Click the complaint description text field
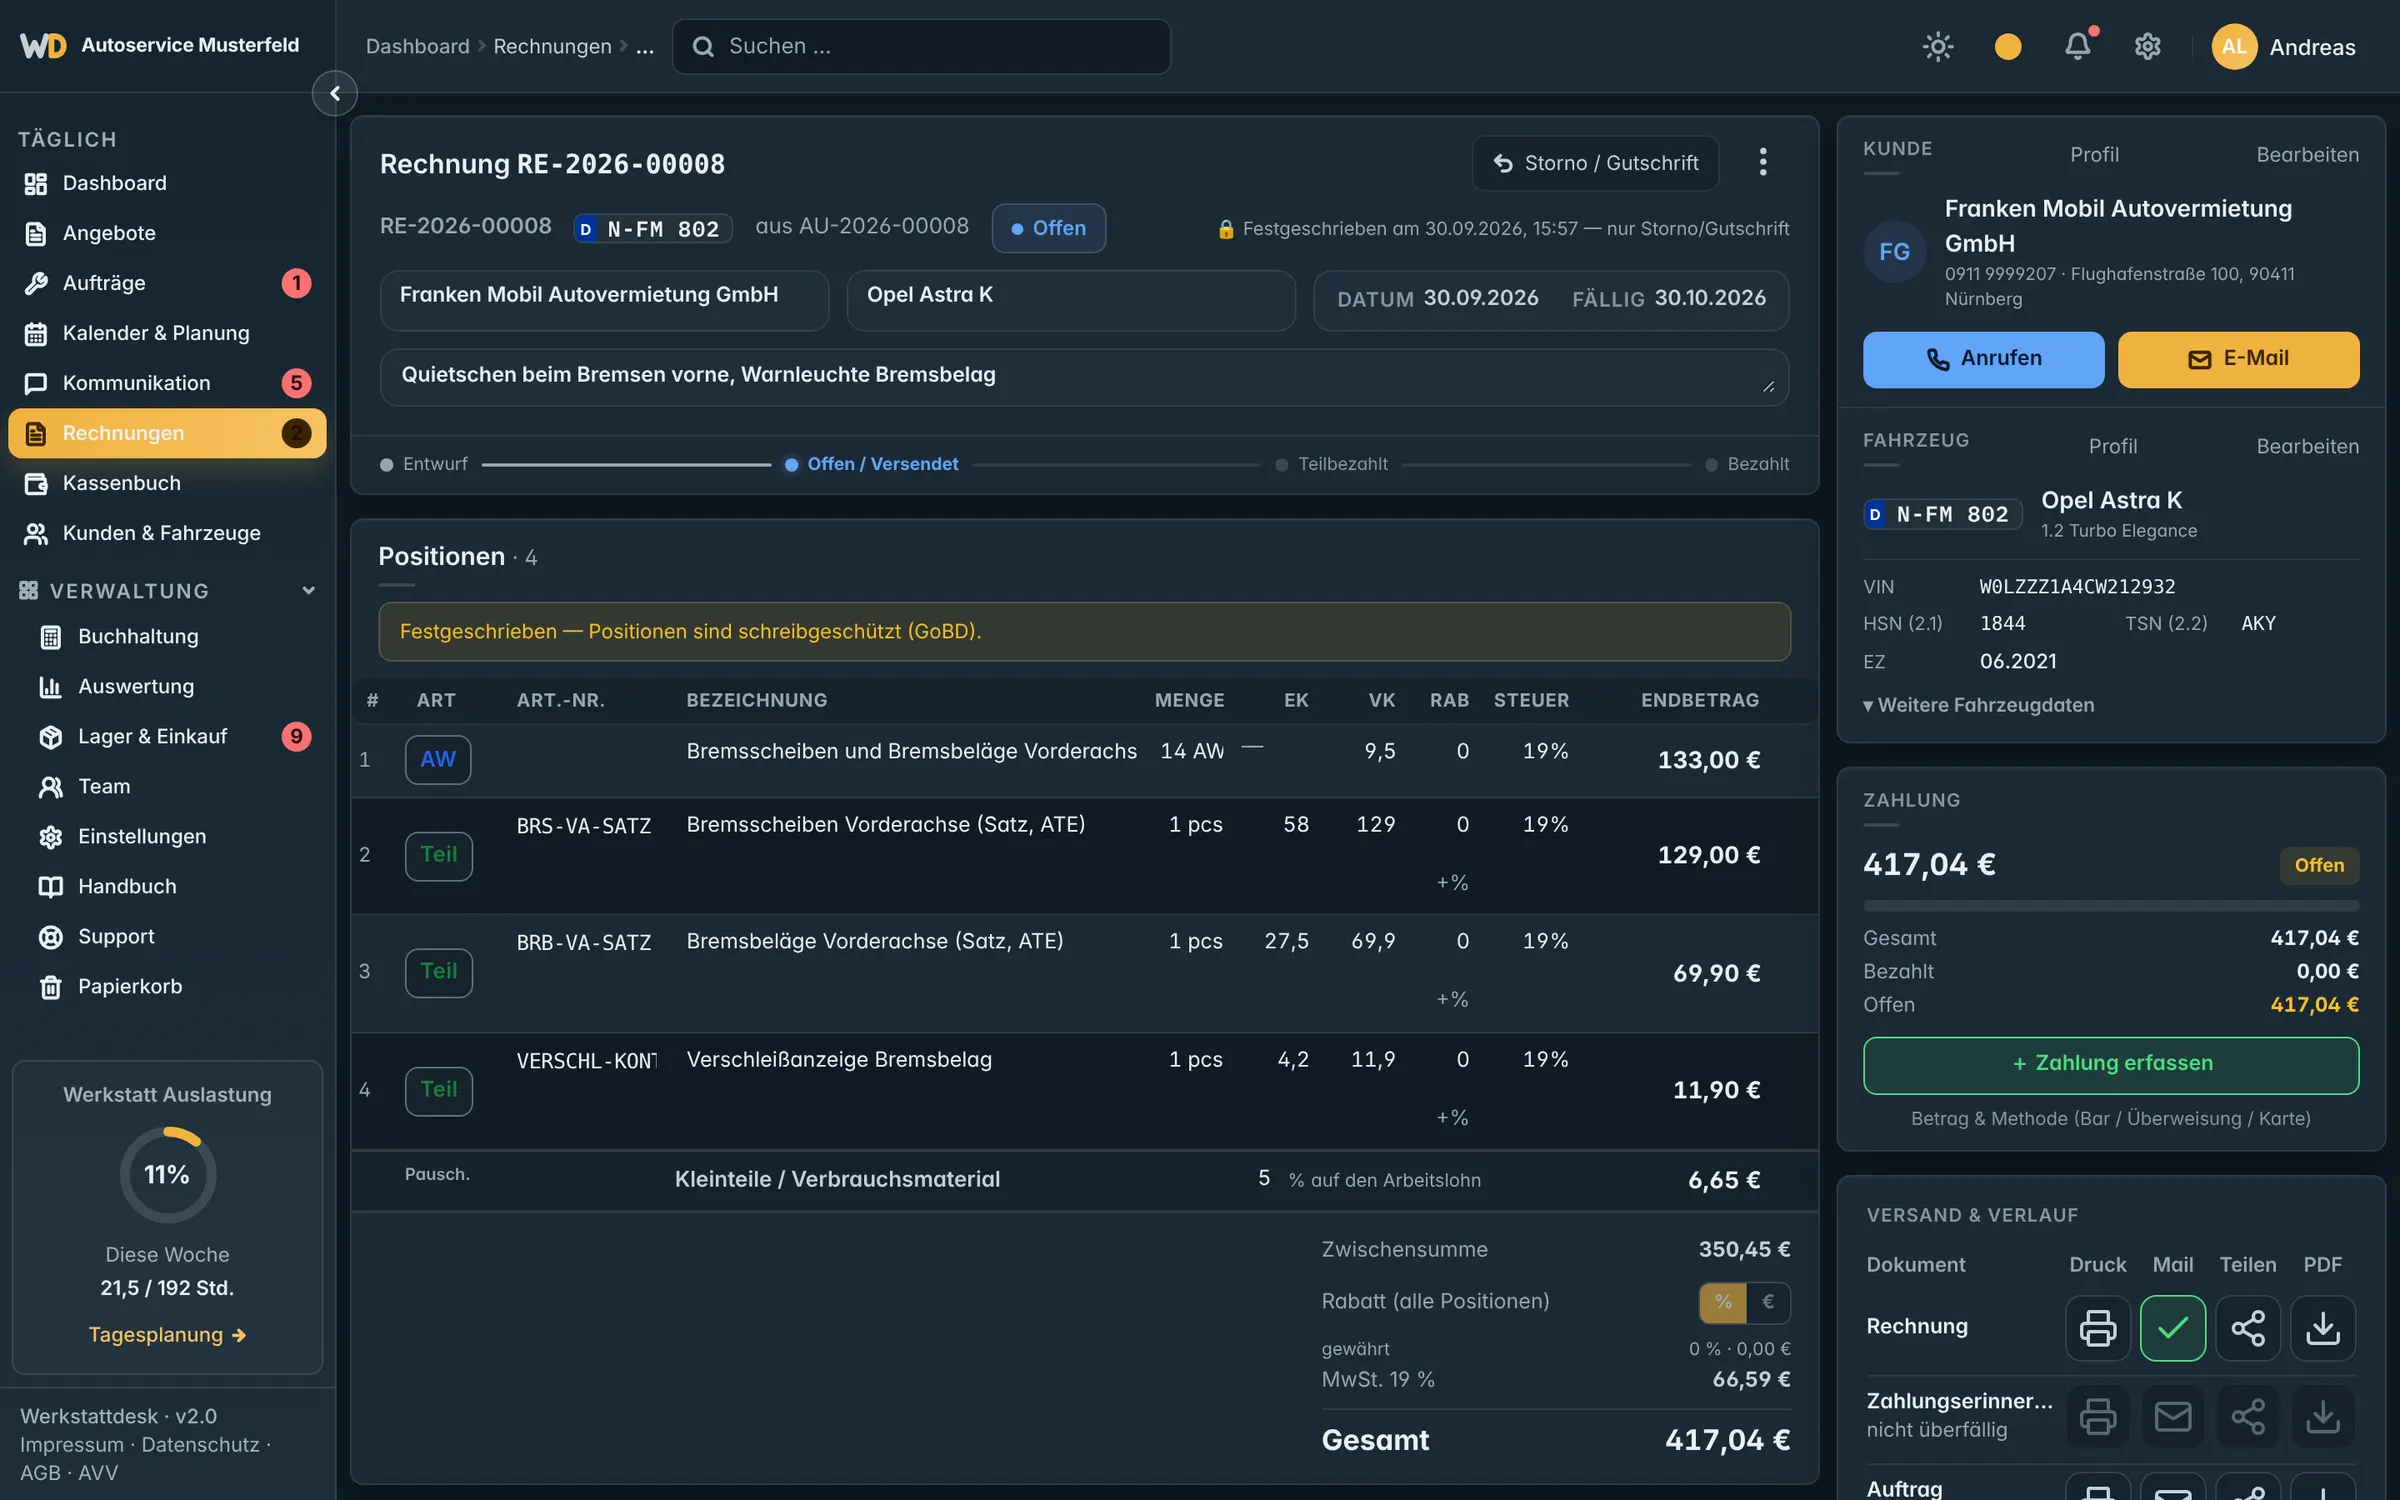The width and height of the screenshot is (2400, 1500). pos(1084,376)
